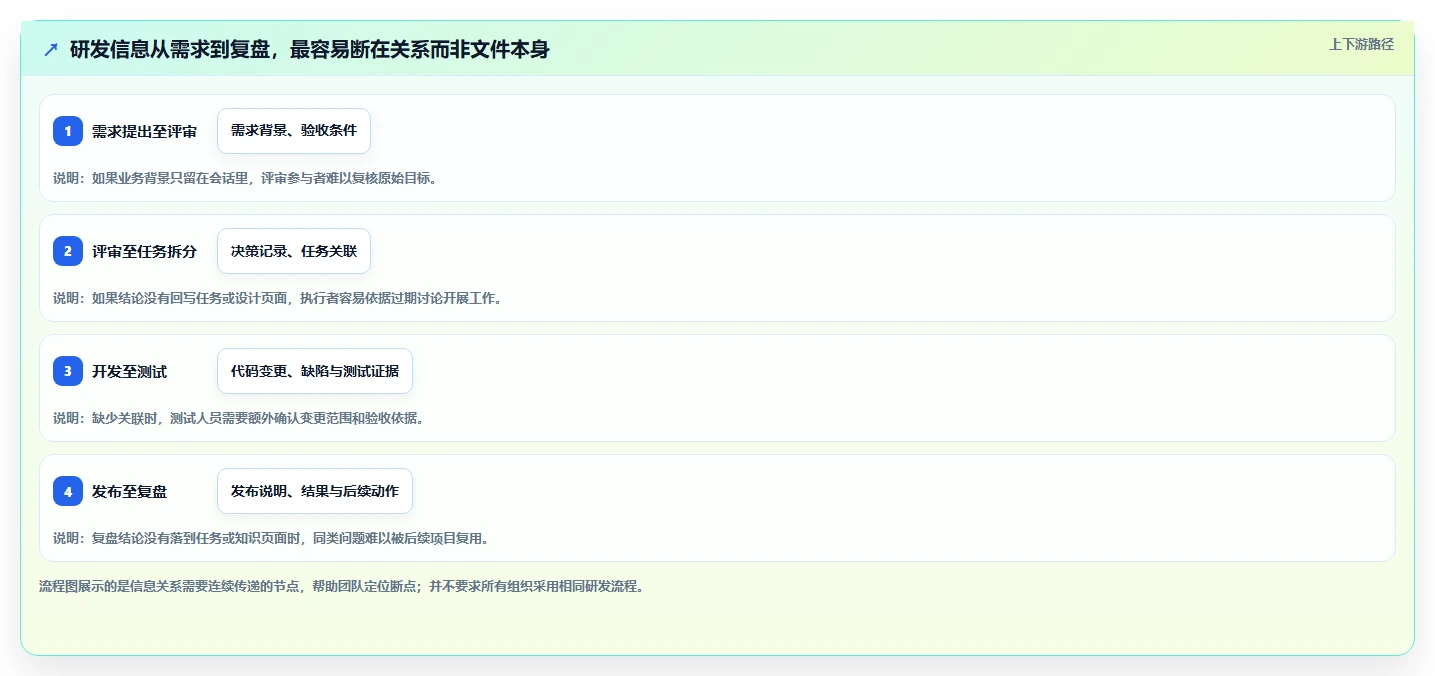Click the note about 复盘结论没有落到任务
The height and width of the screenshot is (676, 1435).
coord(271,538)
